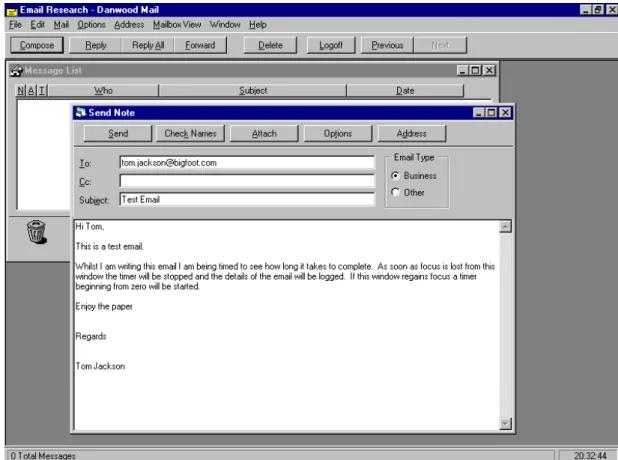Sort by the Subject column header
Image resolution: width=618 pixels, height=460 pixels.
253,91
